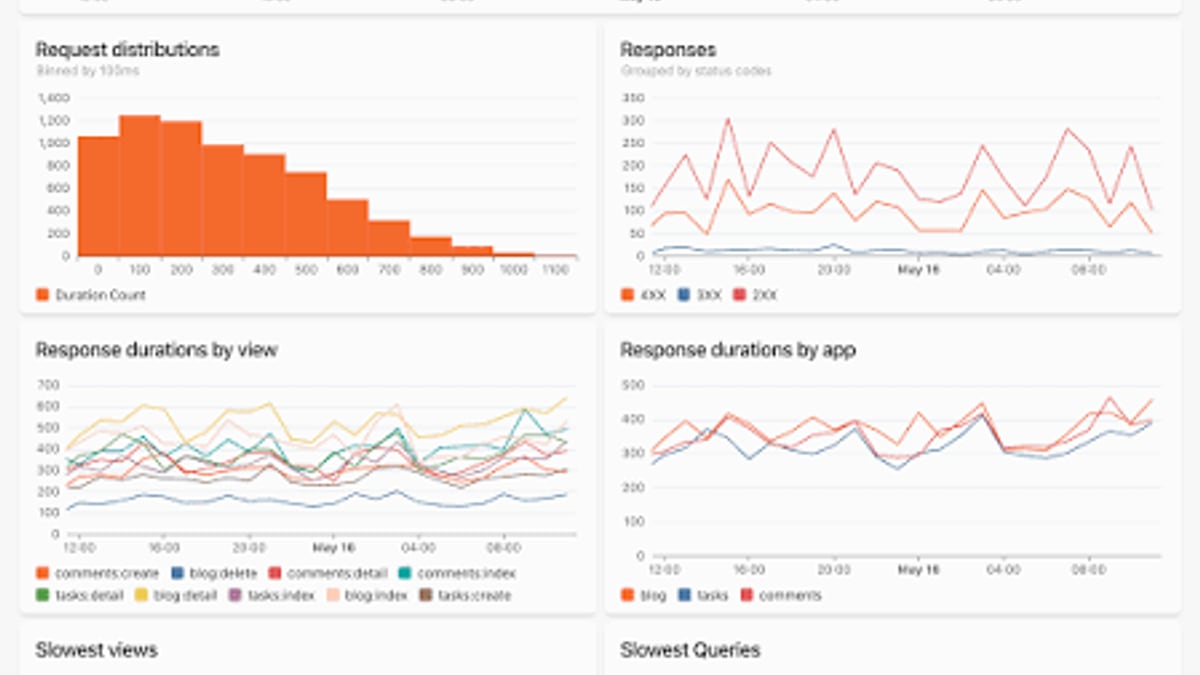1200x675 pixels.
Task: Click the 1100 x-axis label in histogram
Action: tap(554, 270)
